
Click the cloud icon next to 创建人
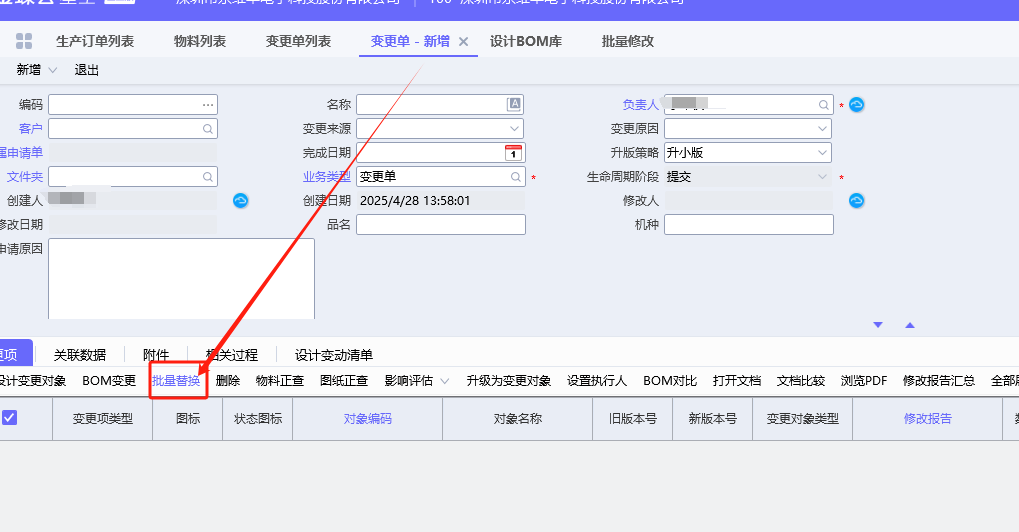click(x=240, y=201)
